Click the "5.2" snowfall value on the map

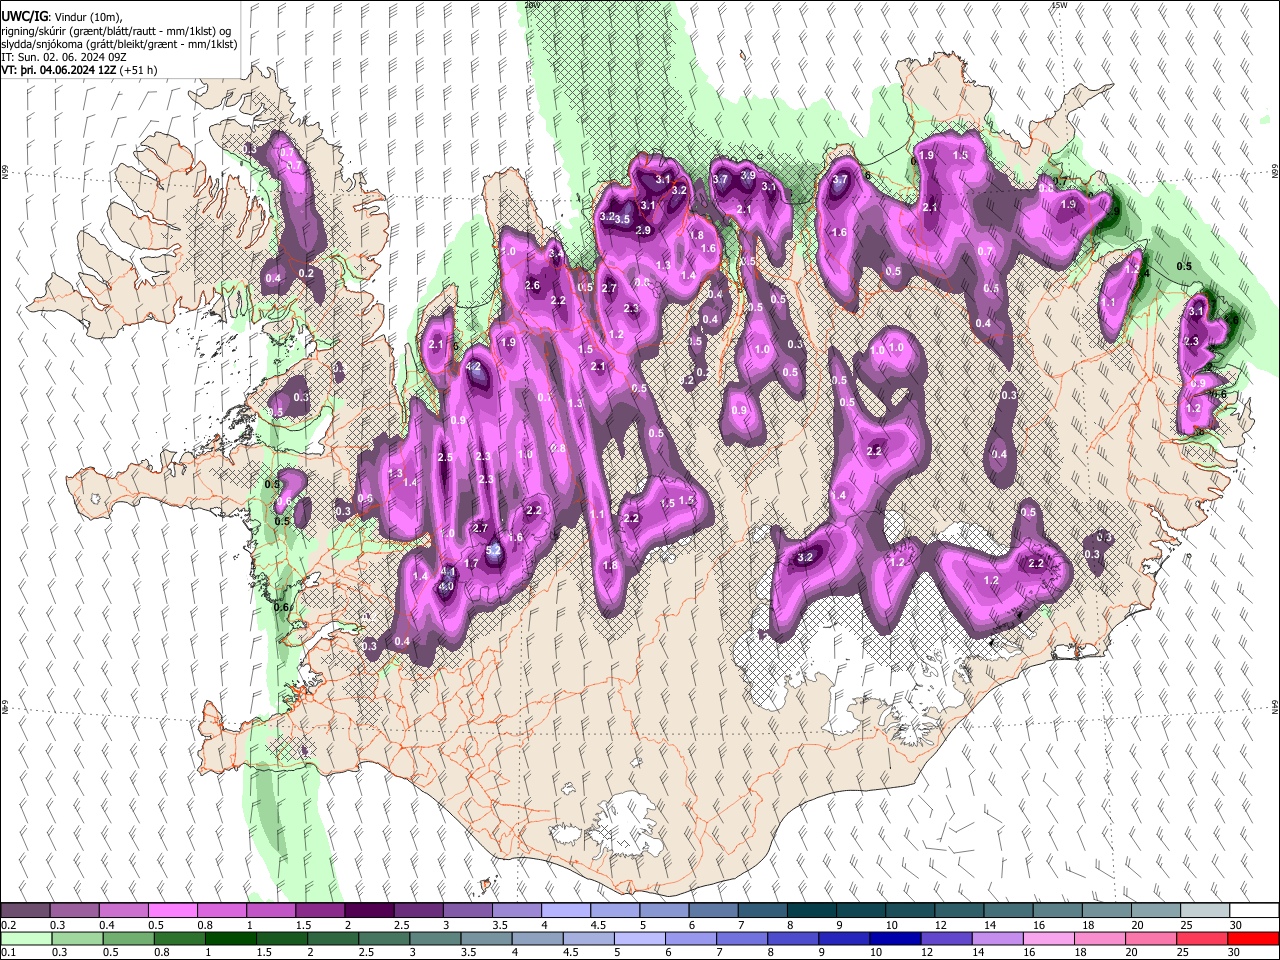point(493,549)
